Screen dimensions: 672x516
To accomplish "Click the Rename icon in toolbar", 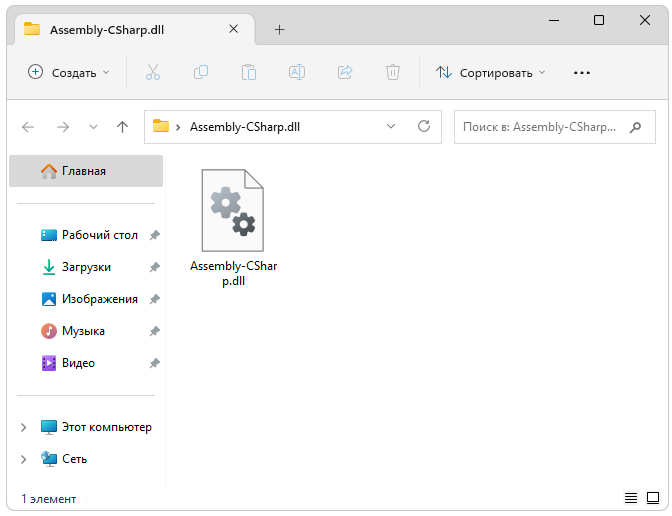I will (x=297, y=72).
